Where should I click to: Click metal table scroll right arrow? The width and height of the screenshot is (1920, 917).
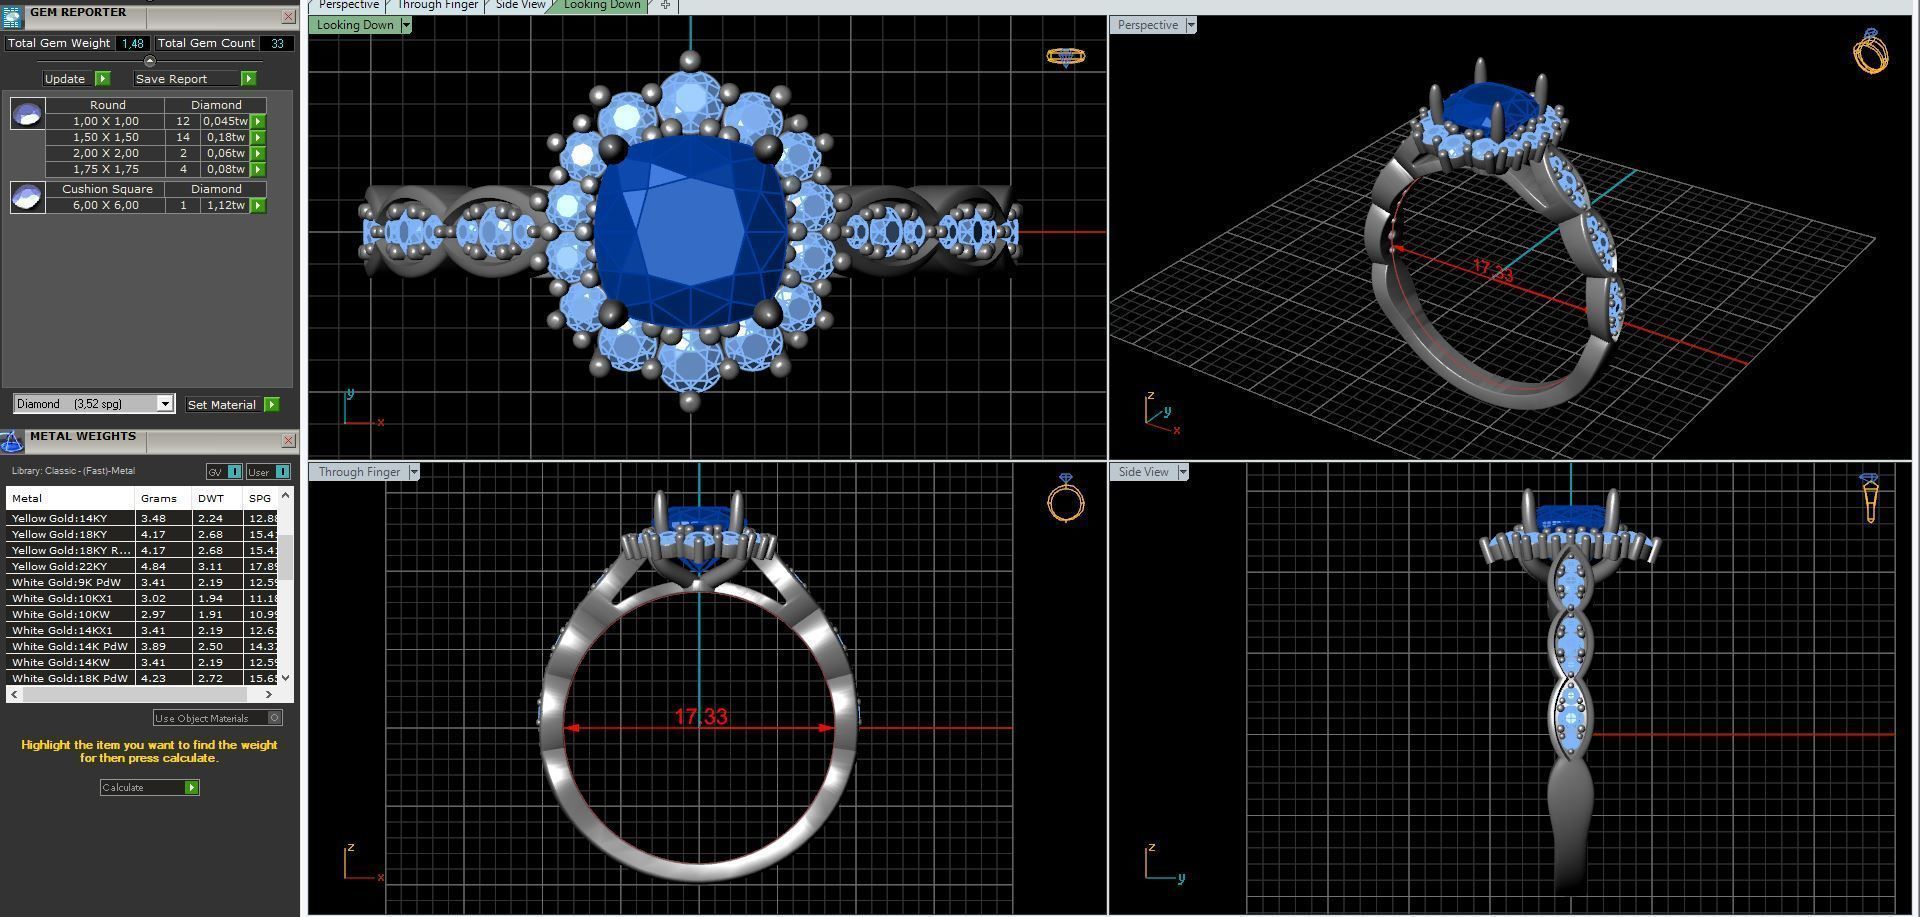click(x=268, y=694)
